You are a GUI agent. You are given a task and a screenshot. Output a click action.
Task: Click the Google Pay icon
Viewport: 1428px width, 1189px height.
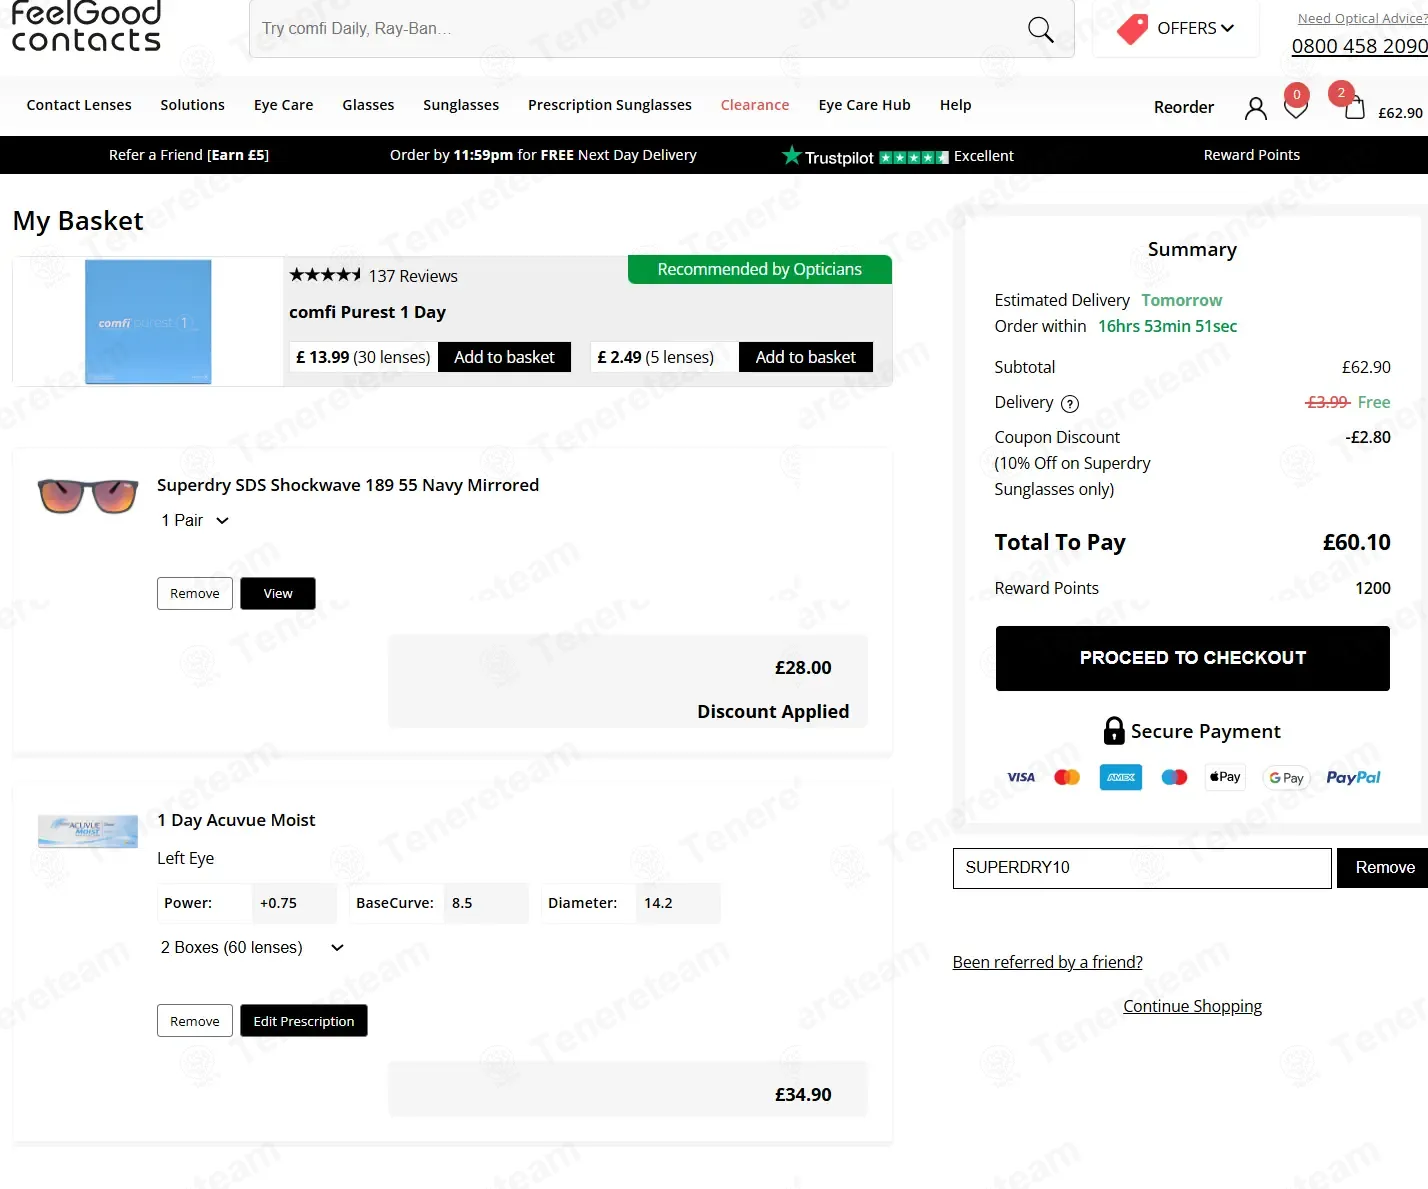click(x=1287, y=777)
